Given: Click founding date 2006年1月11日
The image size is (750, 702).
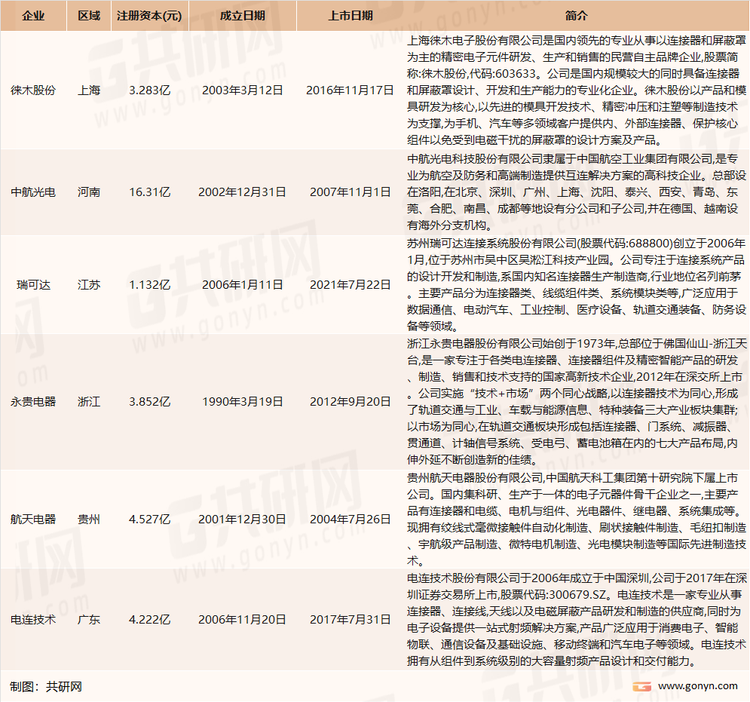Looking at the screenshot, I should (243, 285).
